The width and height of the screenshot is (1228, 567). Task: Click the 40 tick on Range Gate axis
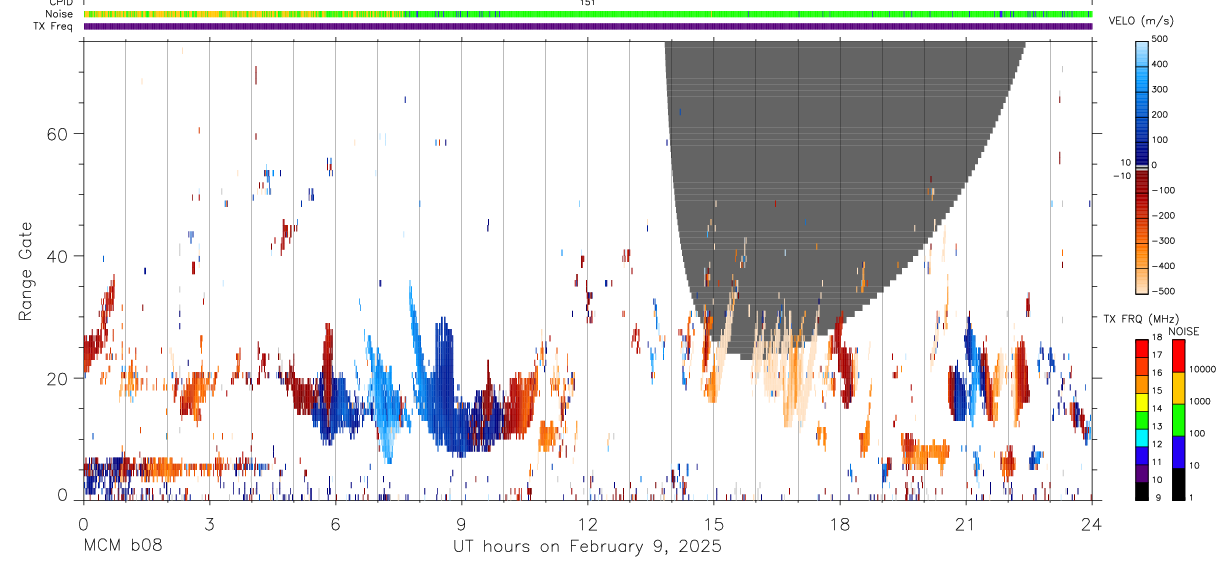(57, 256)
